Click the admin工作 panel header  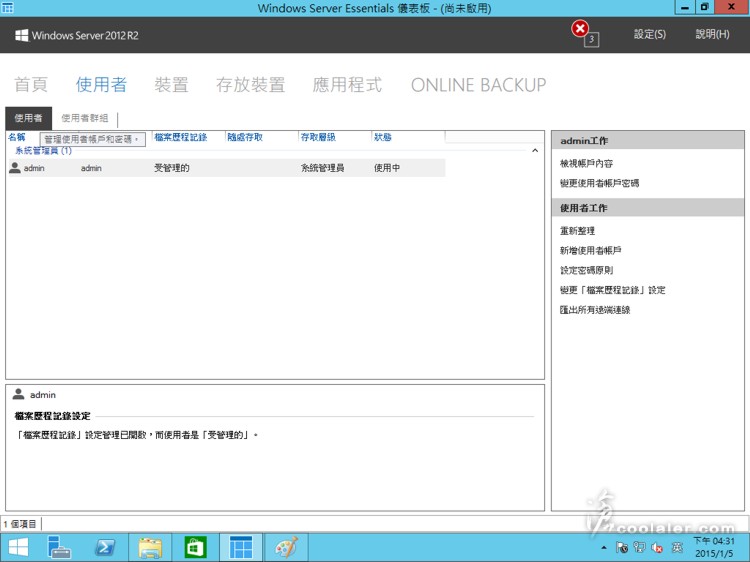[648, 141]
